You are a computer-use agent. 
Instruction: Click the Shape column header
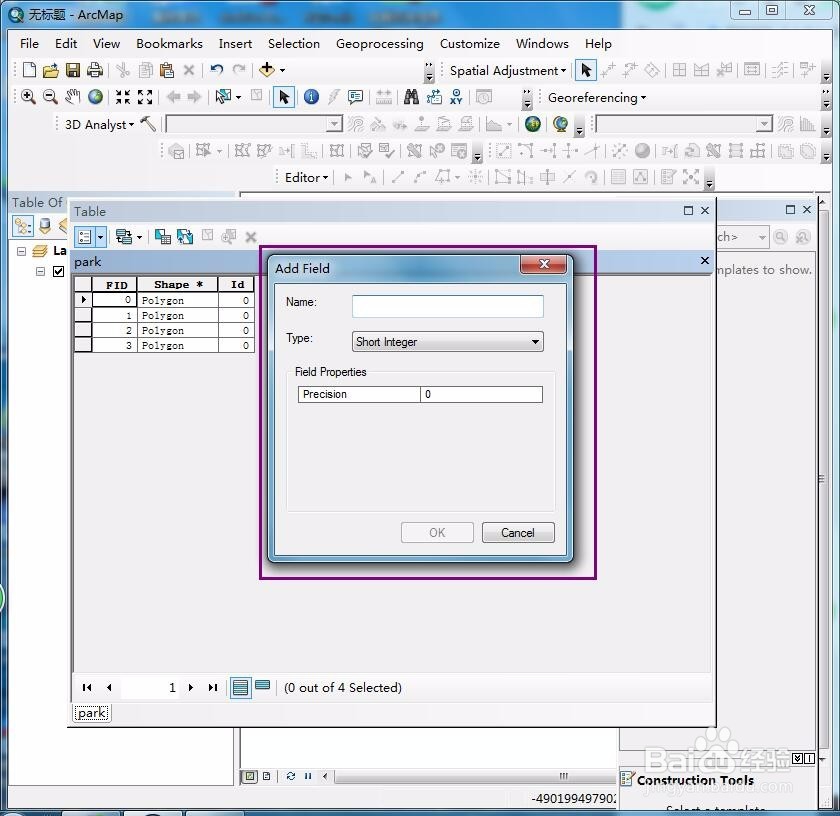click(177, 285)
